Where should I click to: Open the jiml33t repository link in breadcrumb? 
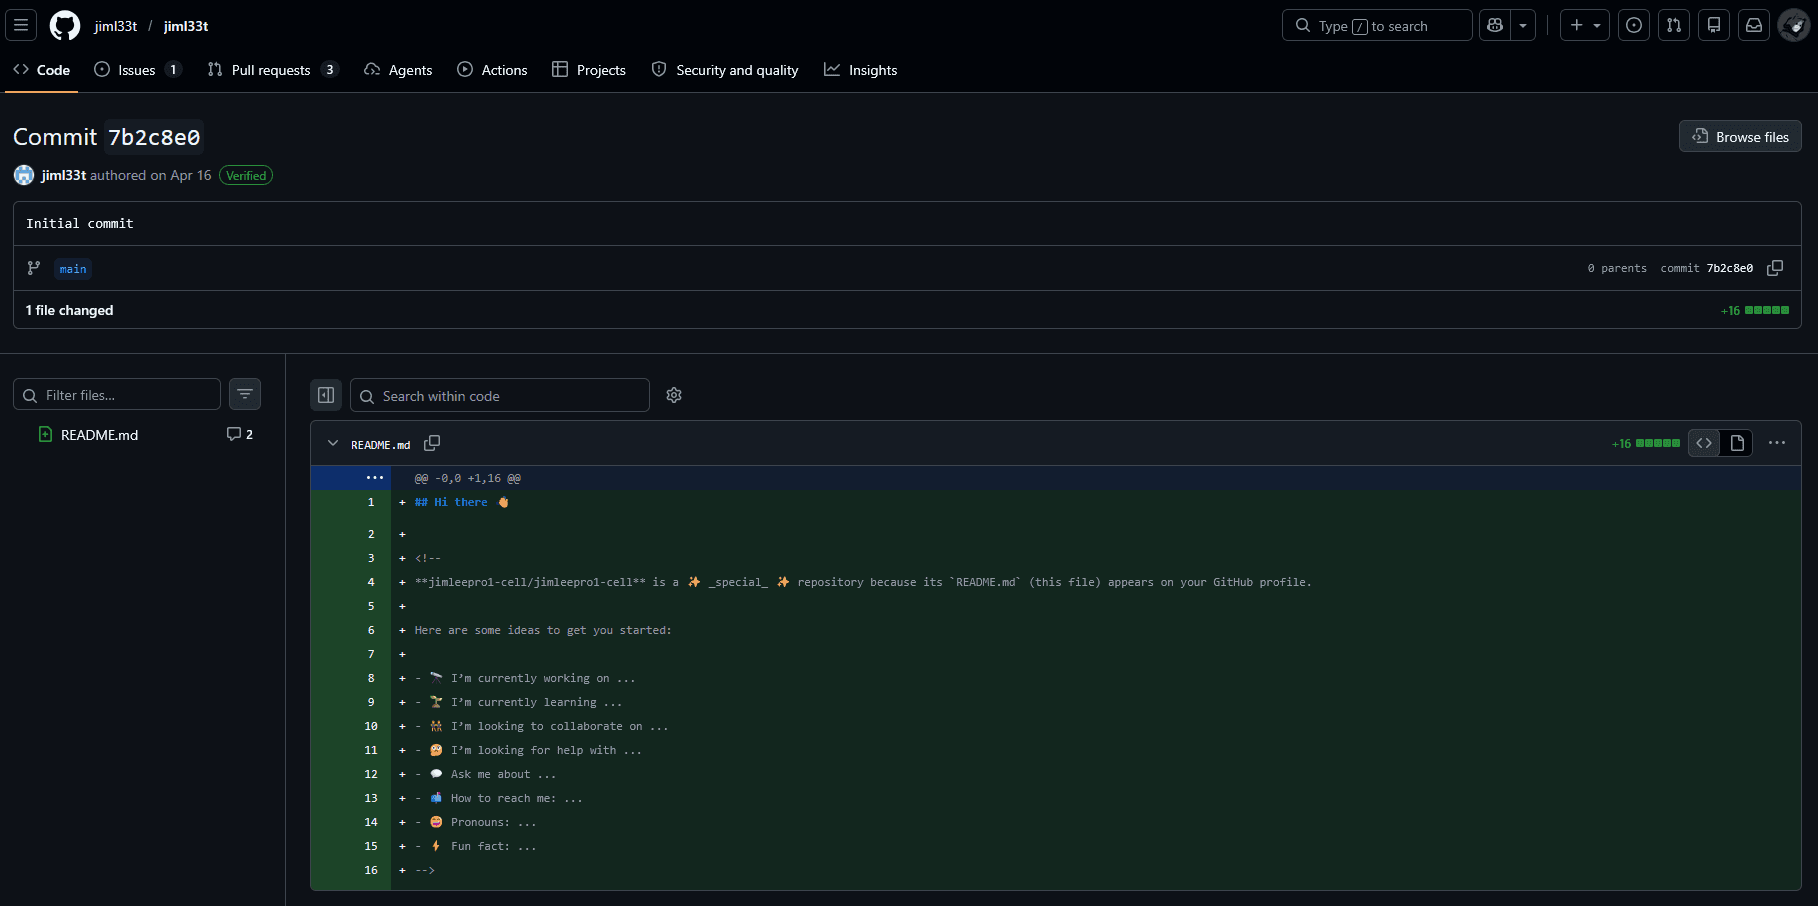[186, 26]
